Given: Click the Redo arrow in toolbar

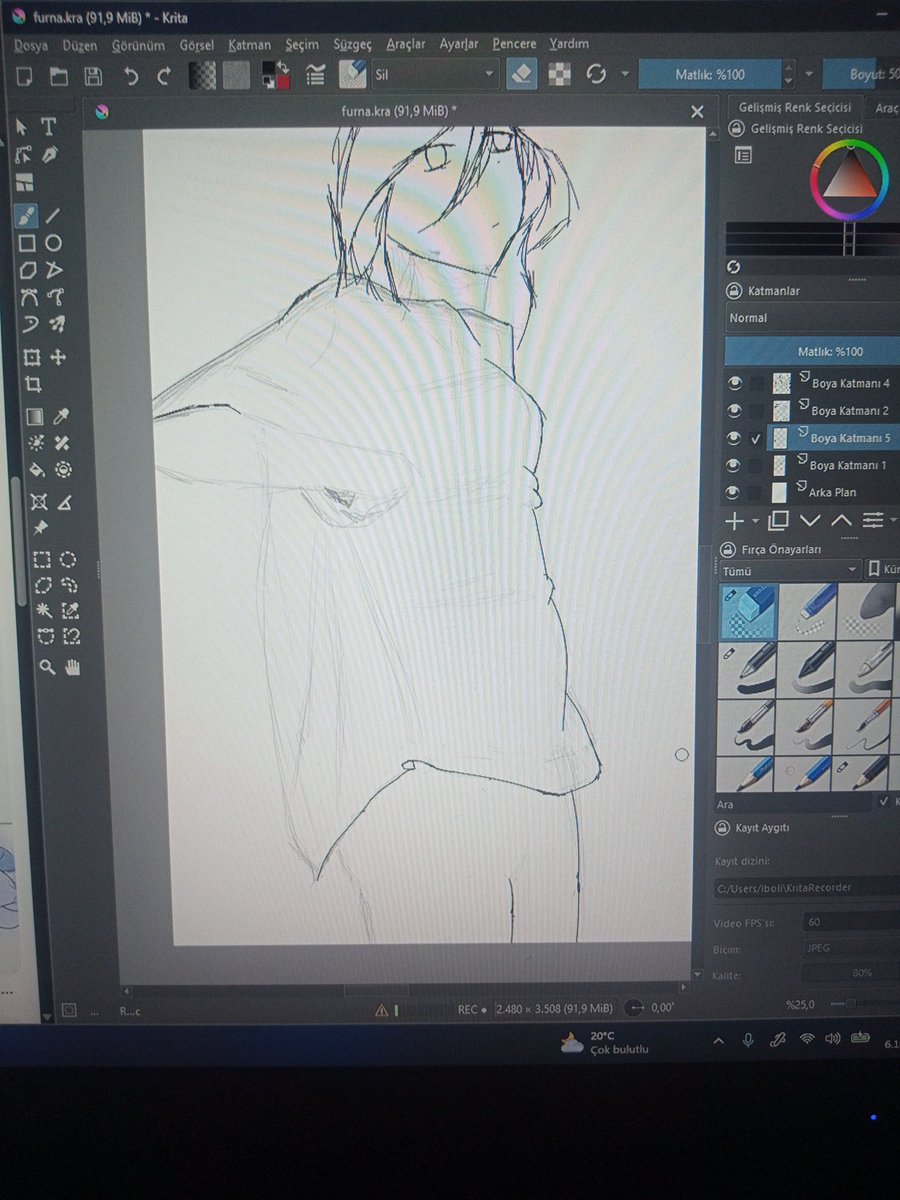Looking at the screenshot, I should coord(163,76).
